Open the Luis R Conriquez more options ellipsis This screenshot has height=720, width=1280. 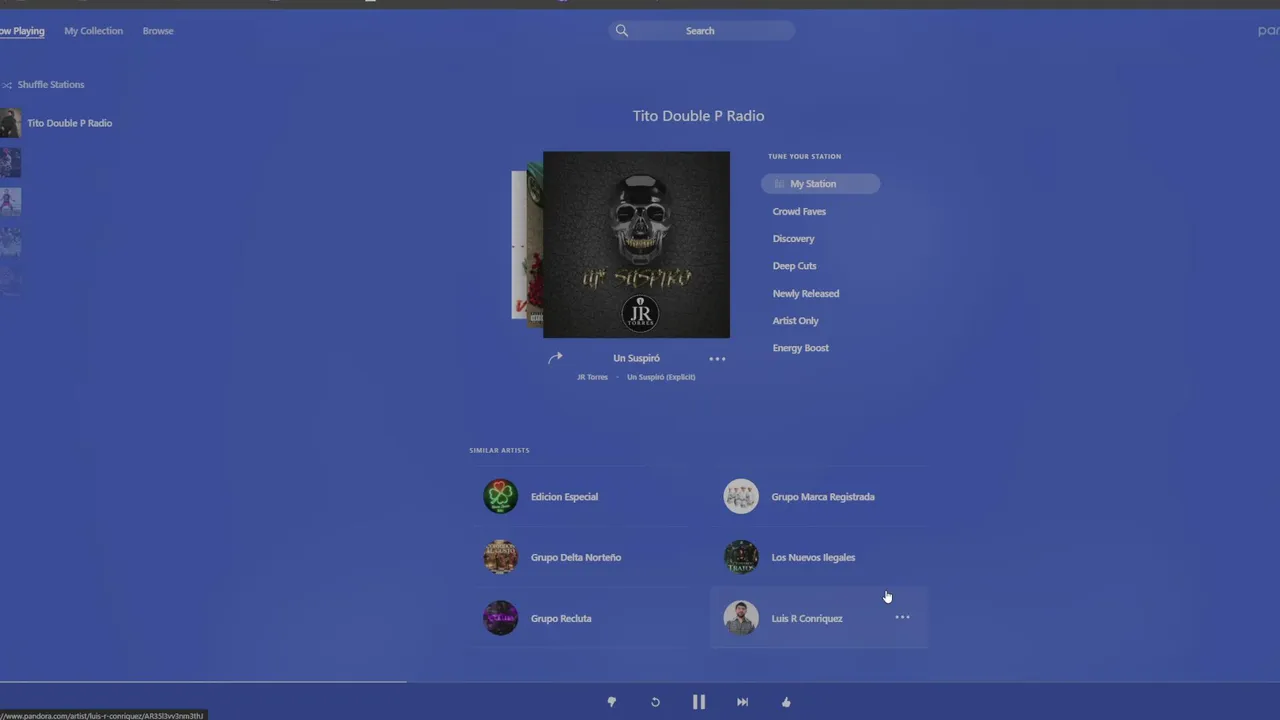[x=902, y=617]
